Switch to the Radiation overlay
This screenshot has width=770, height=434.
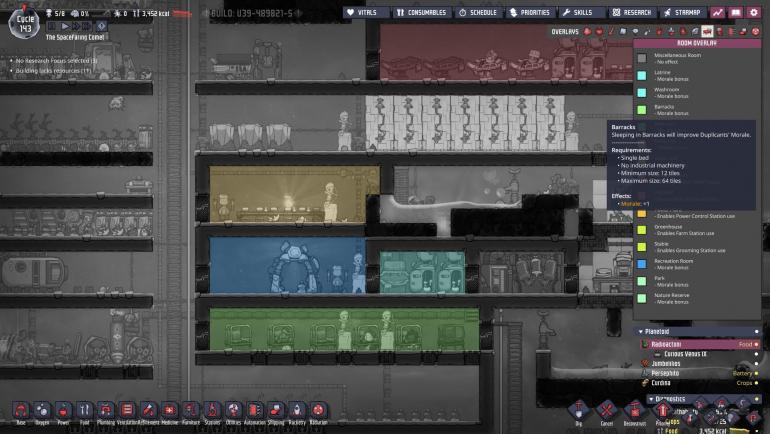pos(755,31)
